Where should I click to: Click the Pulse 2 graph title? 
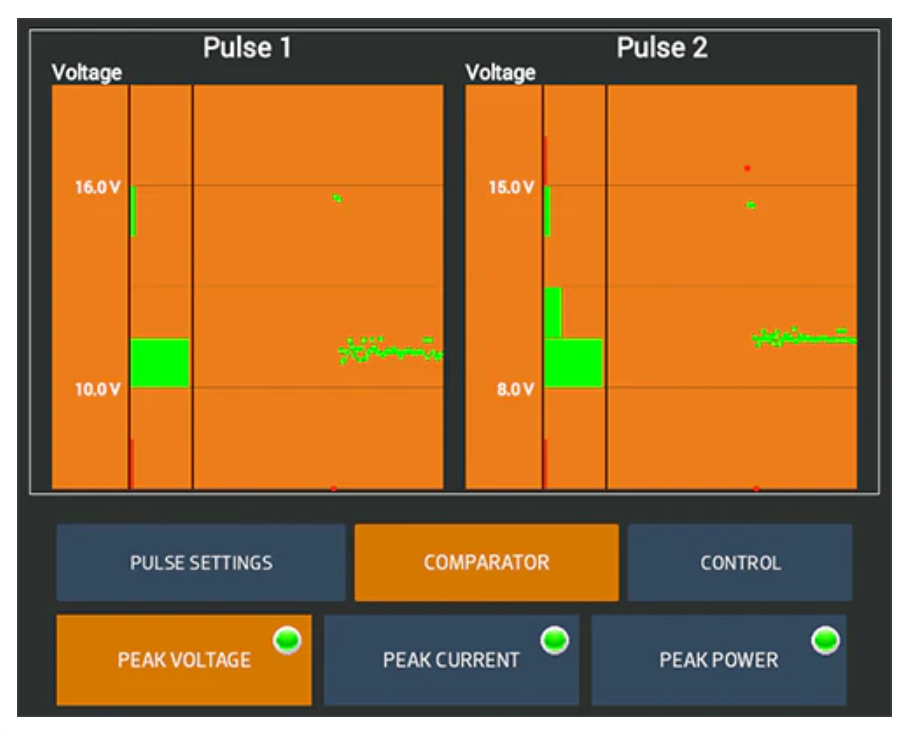661,47
